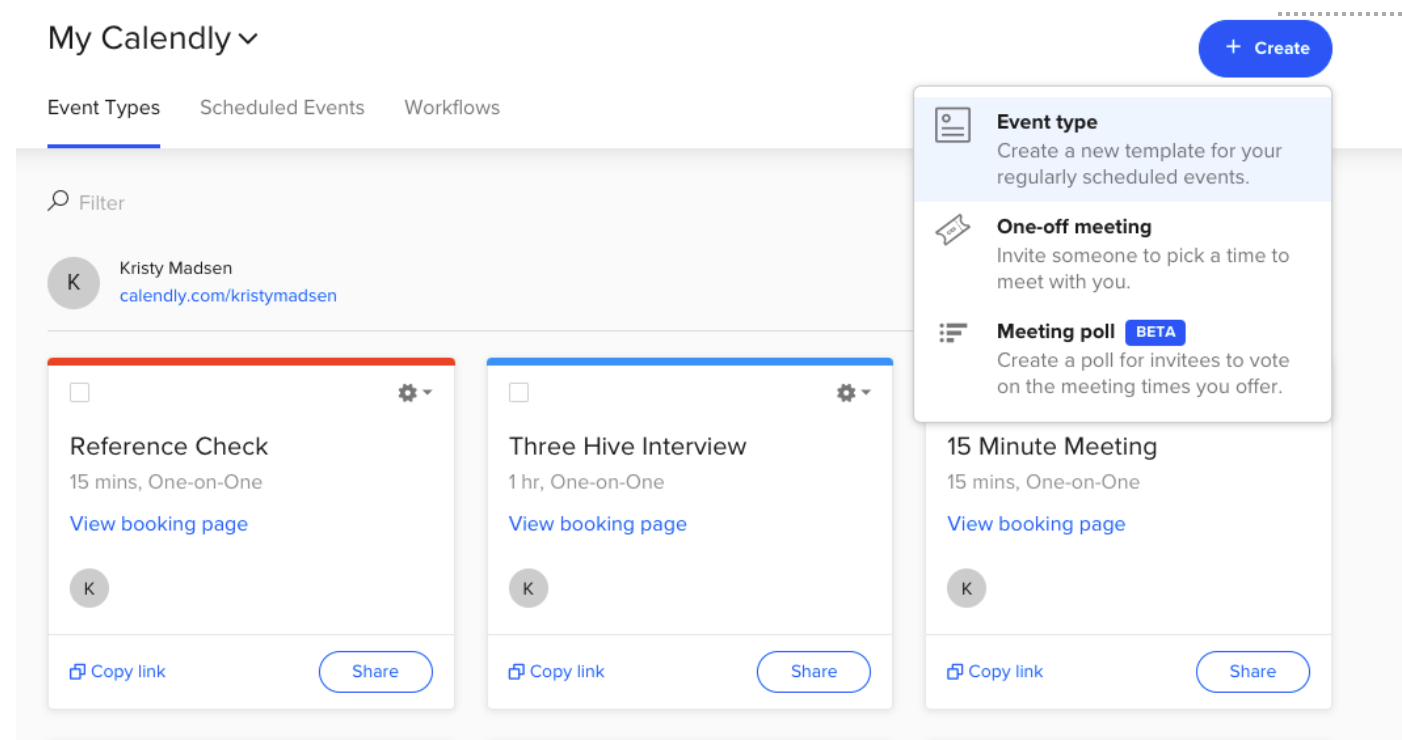Click the Filter magnifying glass icon
This screenshot has height=740, width=1402.
click(58, 202)
